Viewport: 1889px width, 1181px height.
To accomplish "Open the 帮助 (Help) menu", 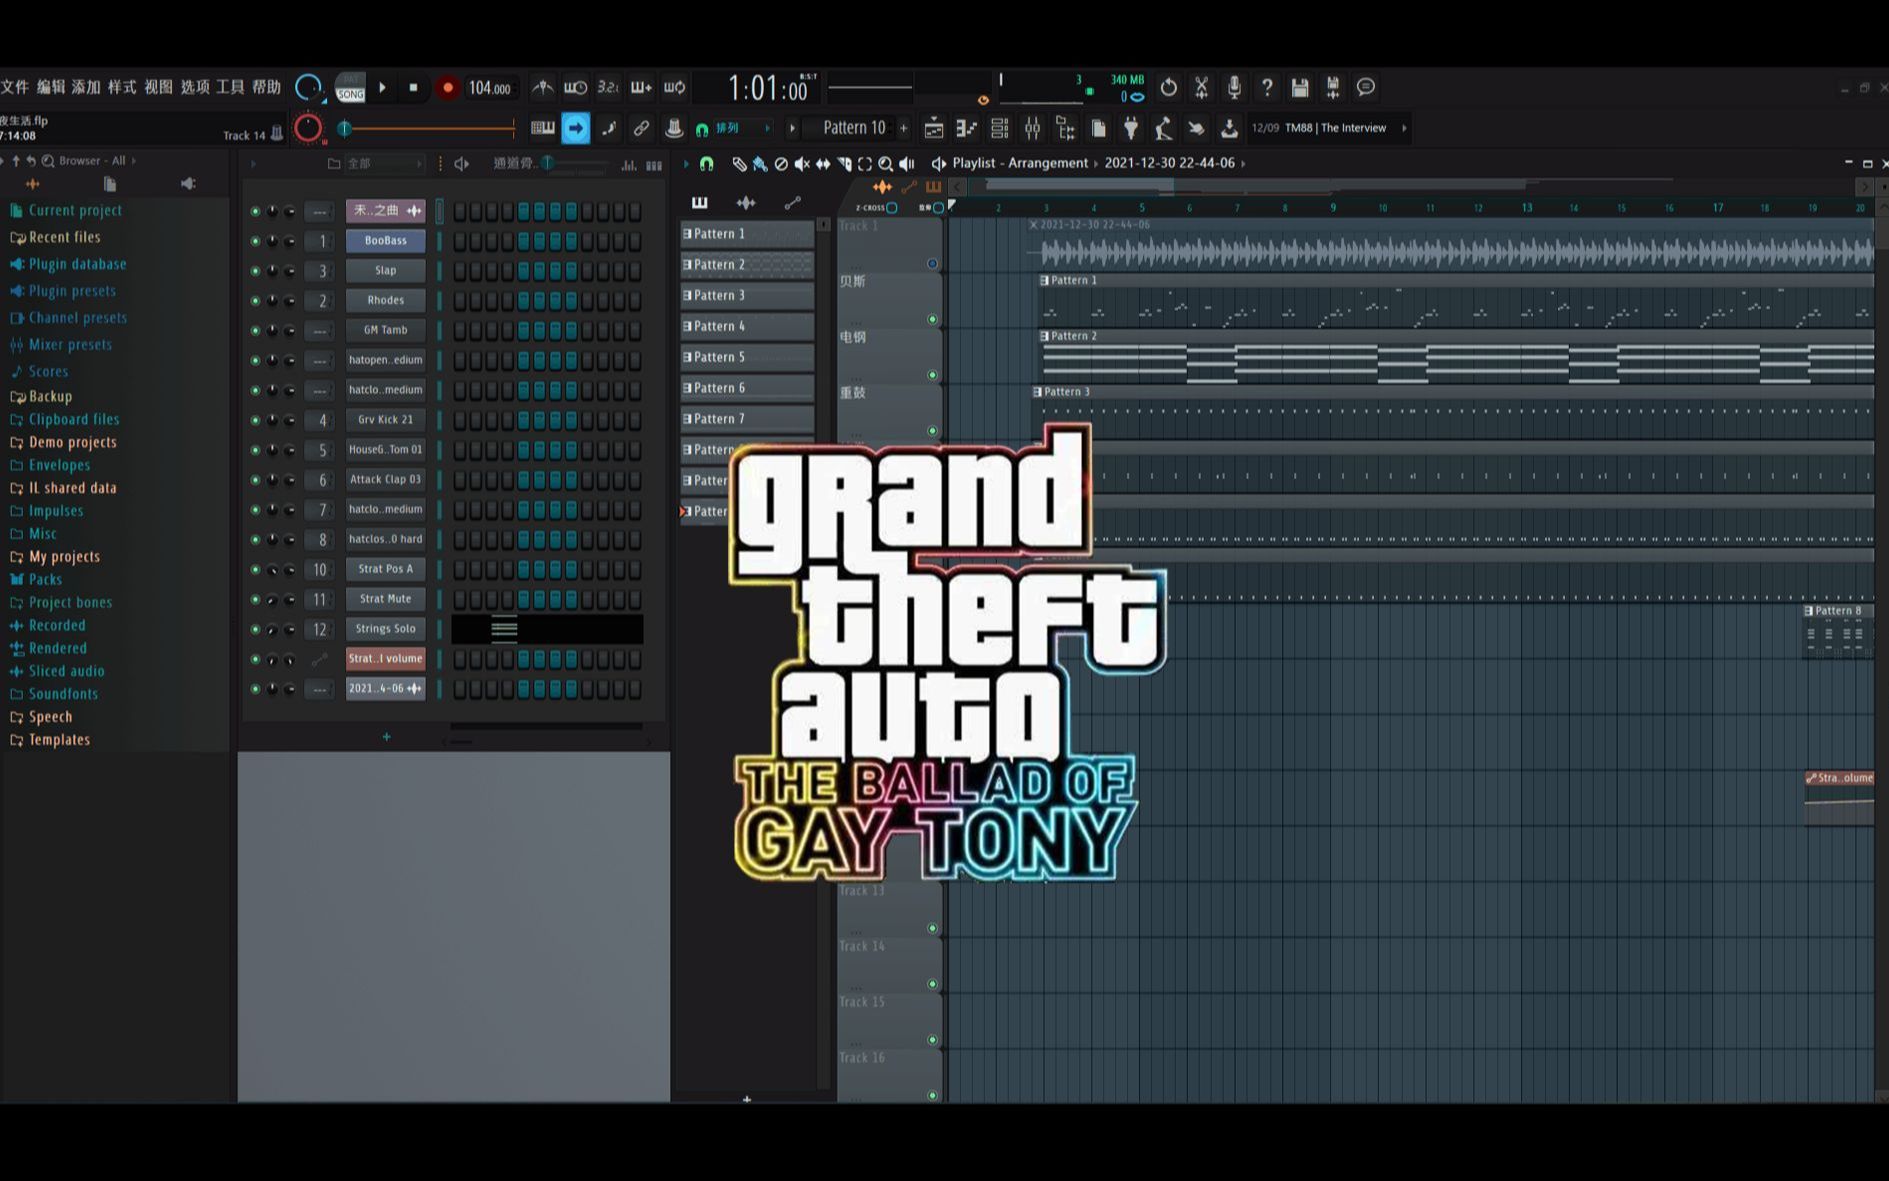I will [267, 87].
